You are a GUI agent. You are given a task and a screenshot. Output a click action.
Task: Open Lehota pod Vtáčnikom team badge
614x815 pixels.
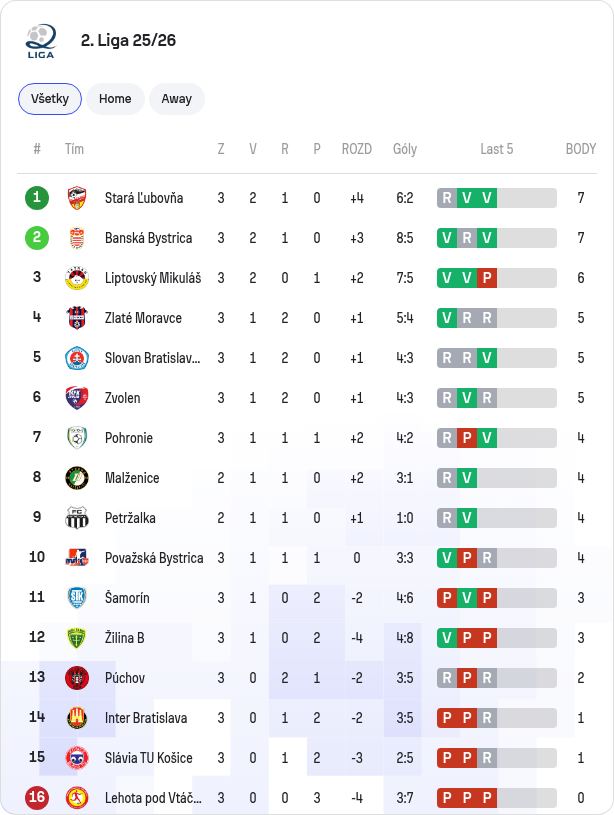coord(77,798)
